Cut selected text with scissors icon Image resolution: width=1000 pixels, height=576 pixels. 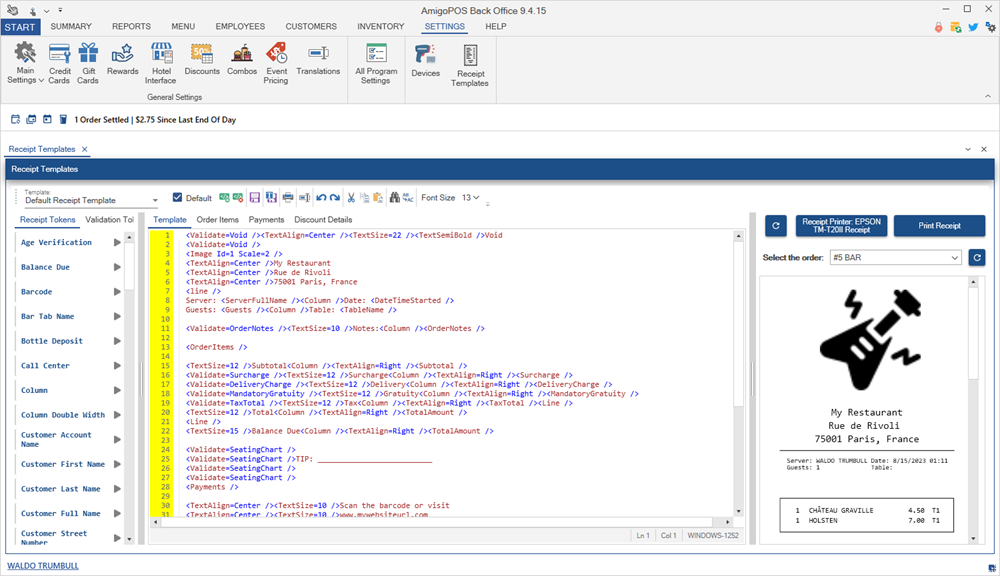click(351, 198)
